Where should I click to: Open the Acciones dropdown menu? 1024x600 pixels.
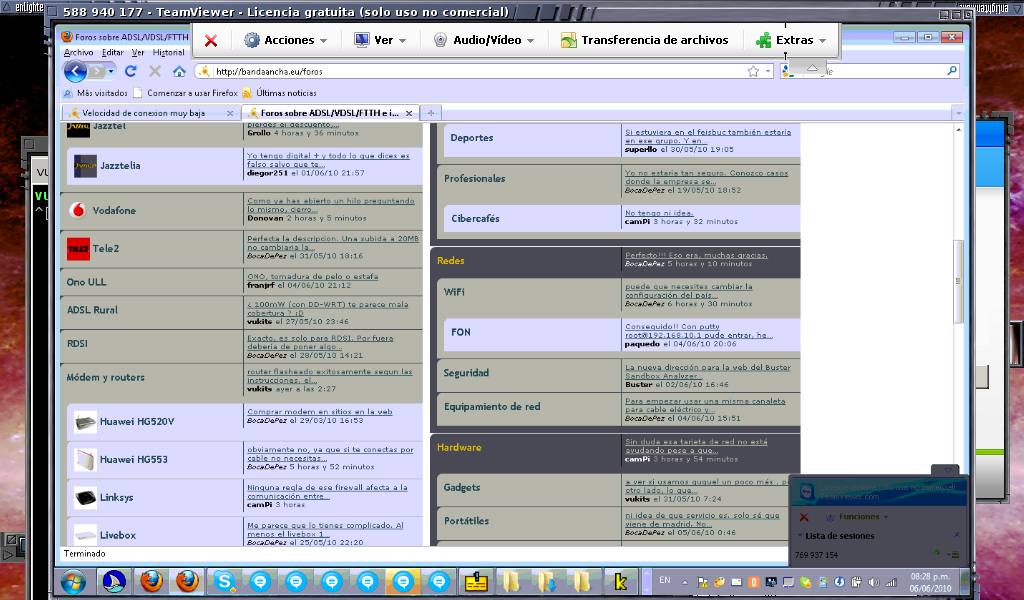click(285, 41)
